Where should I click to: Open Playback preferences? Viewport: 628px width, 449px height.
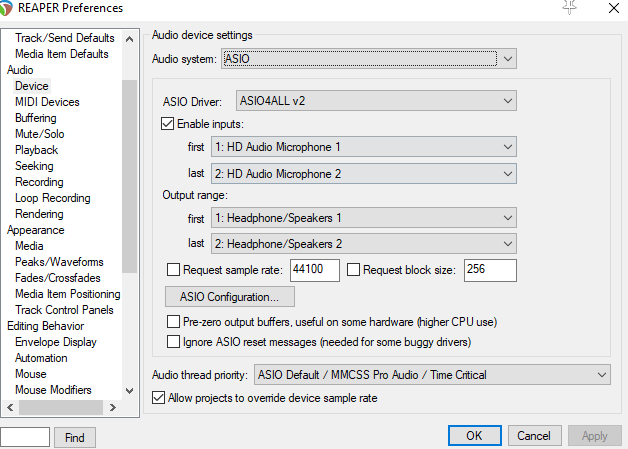[36, 150]
